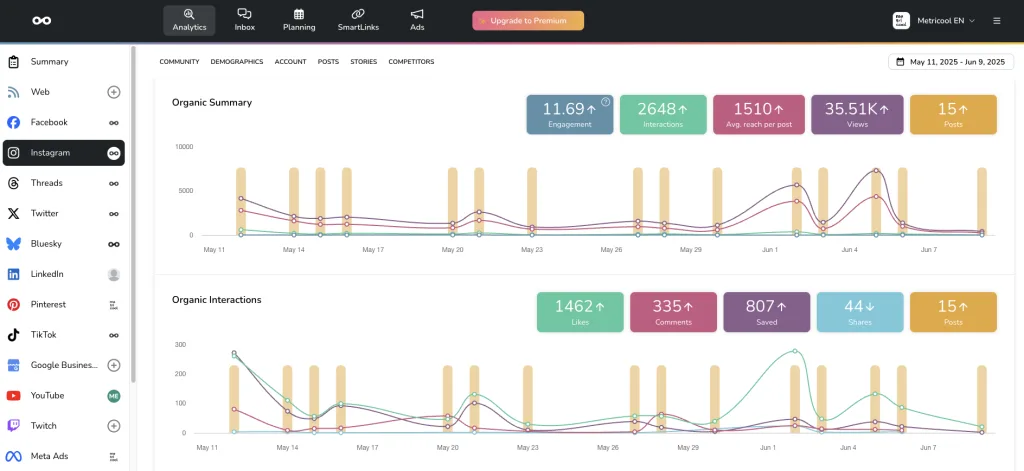Open the Metricool EN account dropdown
Viewport: 1024px width, 471px height.
933,20
